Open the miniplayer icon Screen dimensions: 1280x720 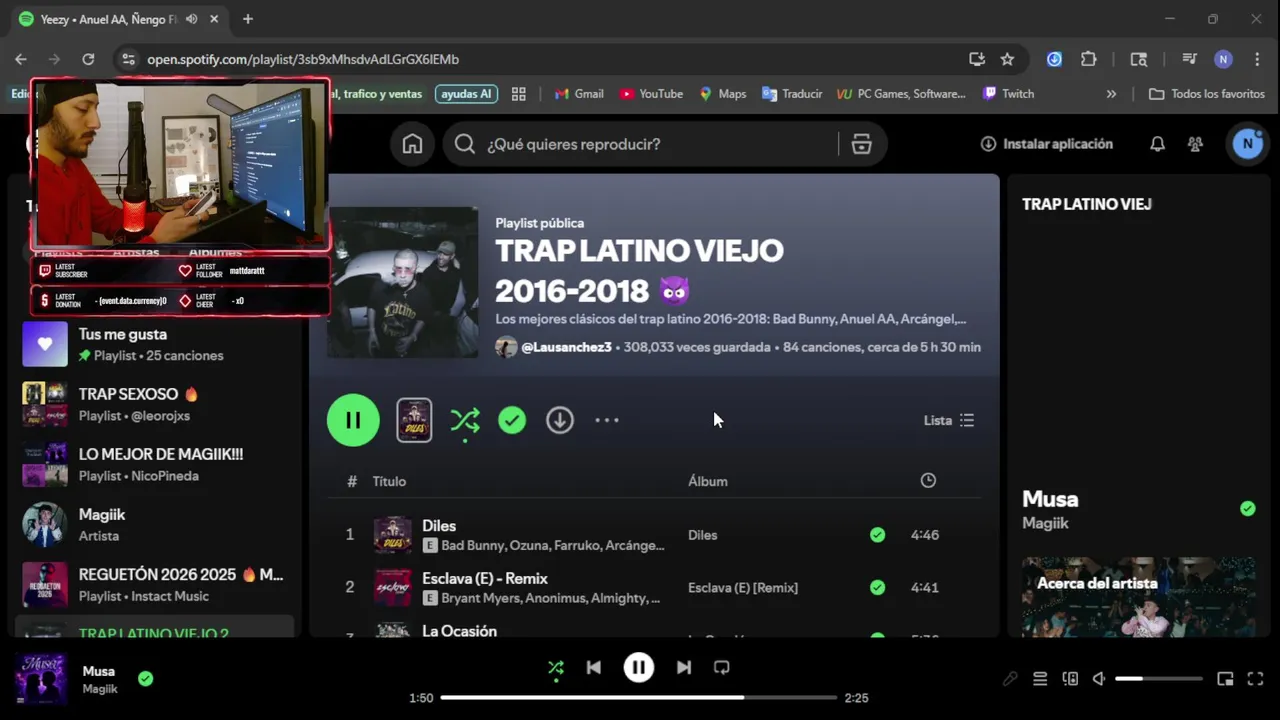pyautogui.click(x=1225, y=679)
